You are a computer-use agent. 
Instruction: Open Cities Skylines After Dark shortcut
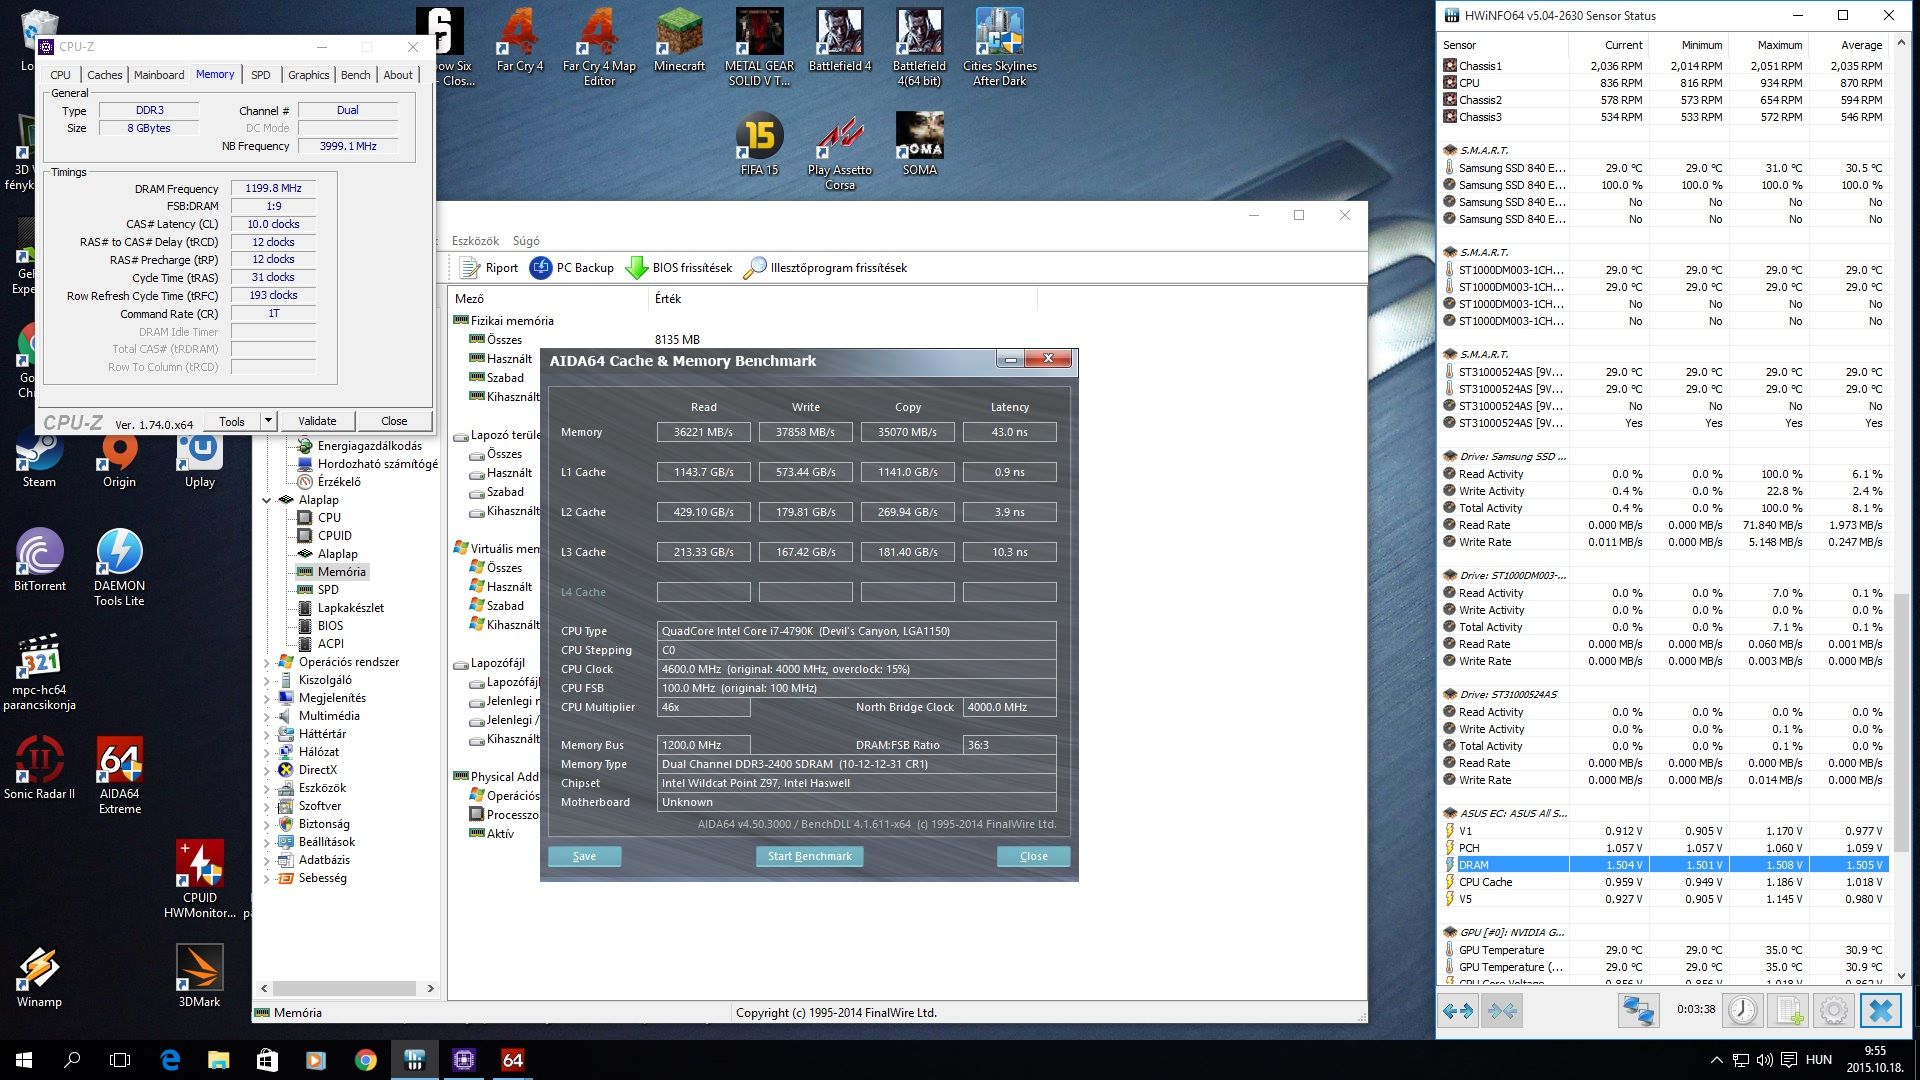[999, 48]
